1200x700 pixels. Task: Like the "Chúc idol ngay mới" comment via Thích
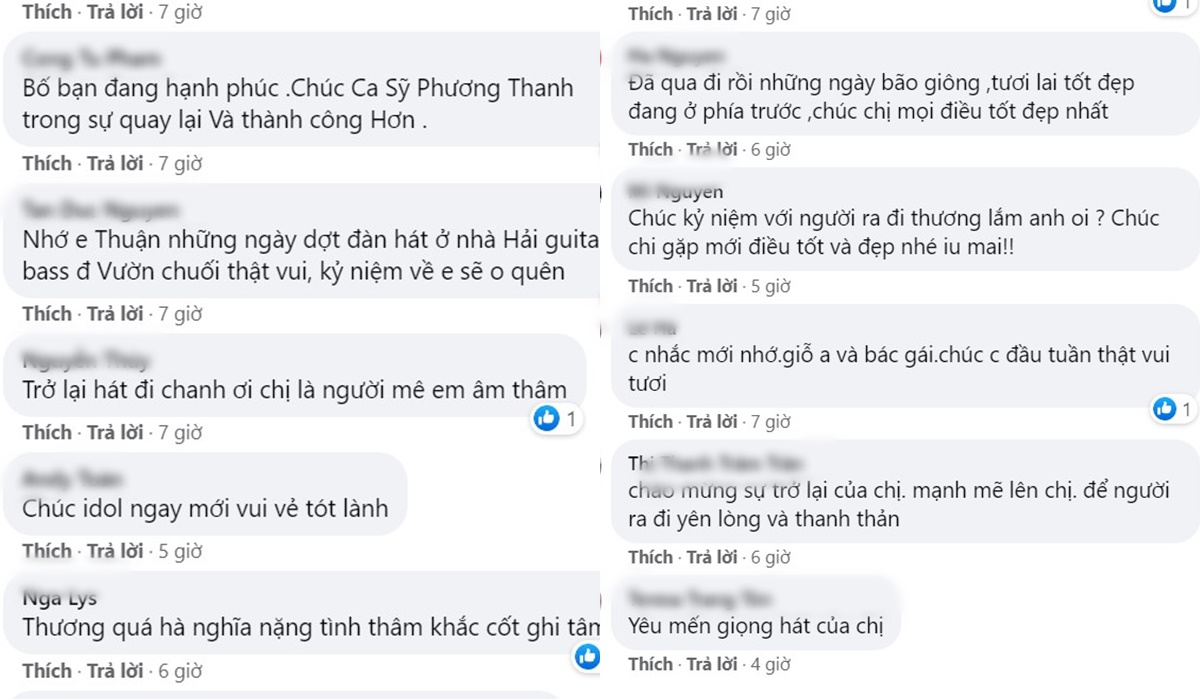tap(47, 551)
